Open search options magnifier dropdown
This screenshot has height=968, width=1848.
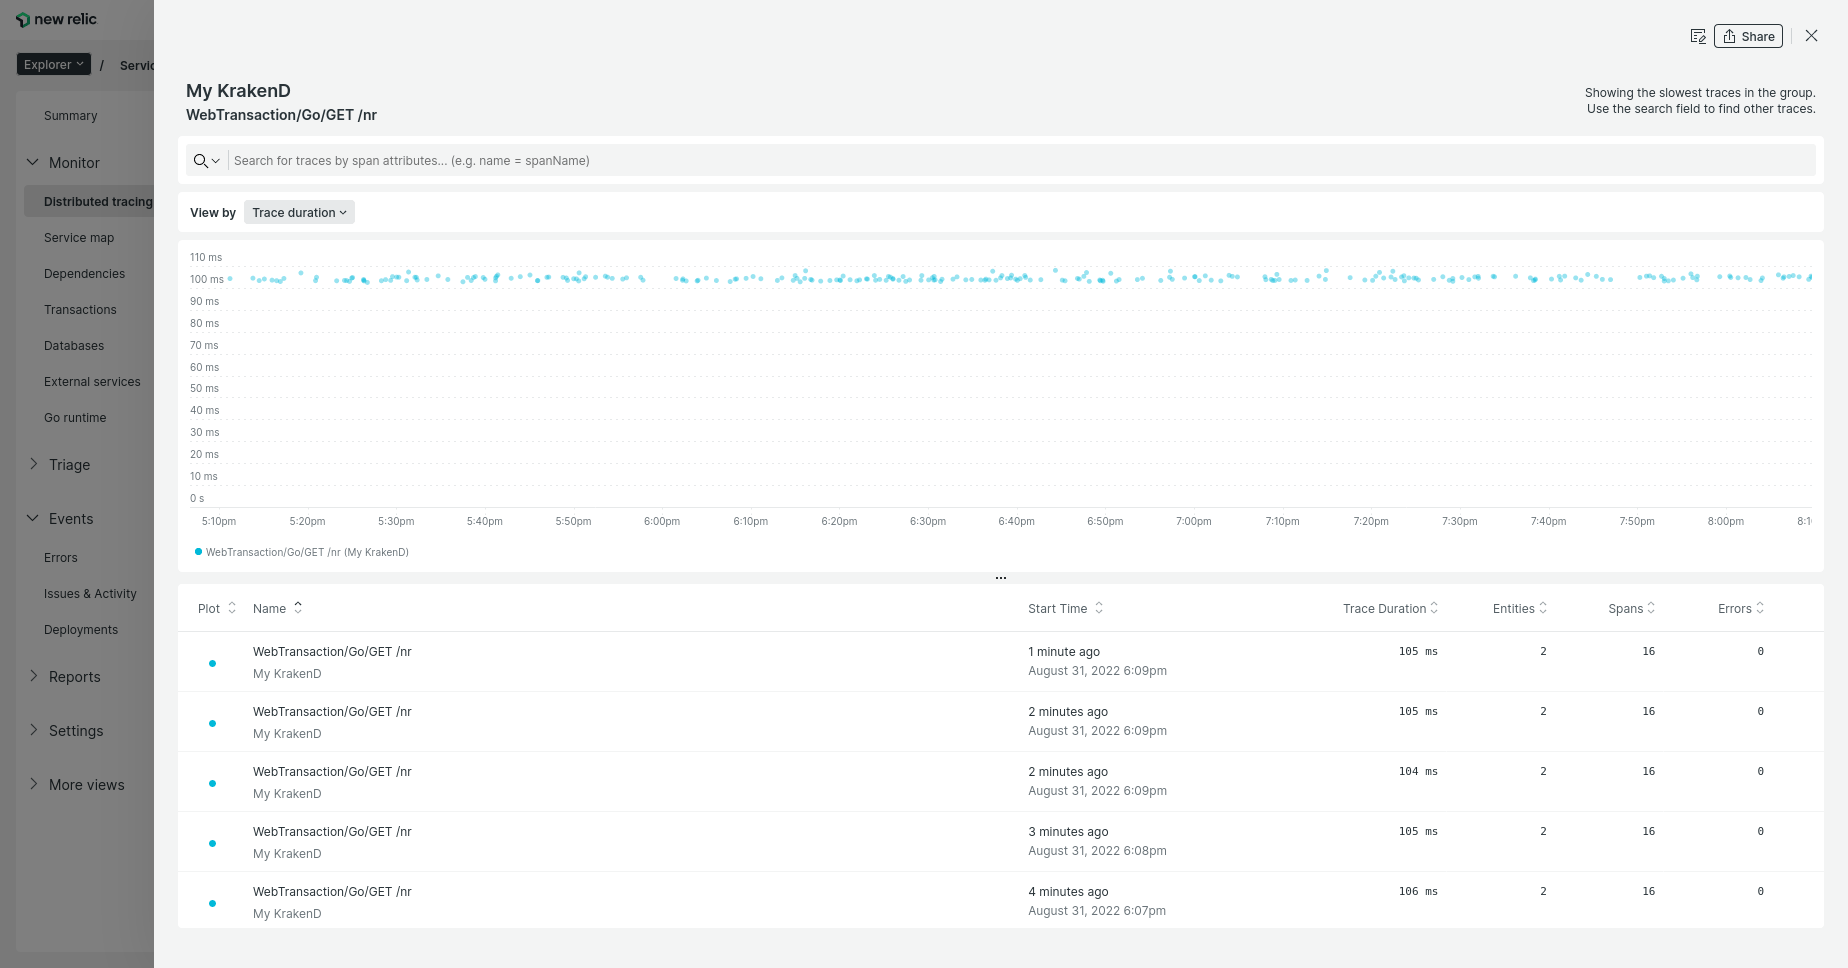[207, 161]
